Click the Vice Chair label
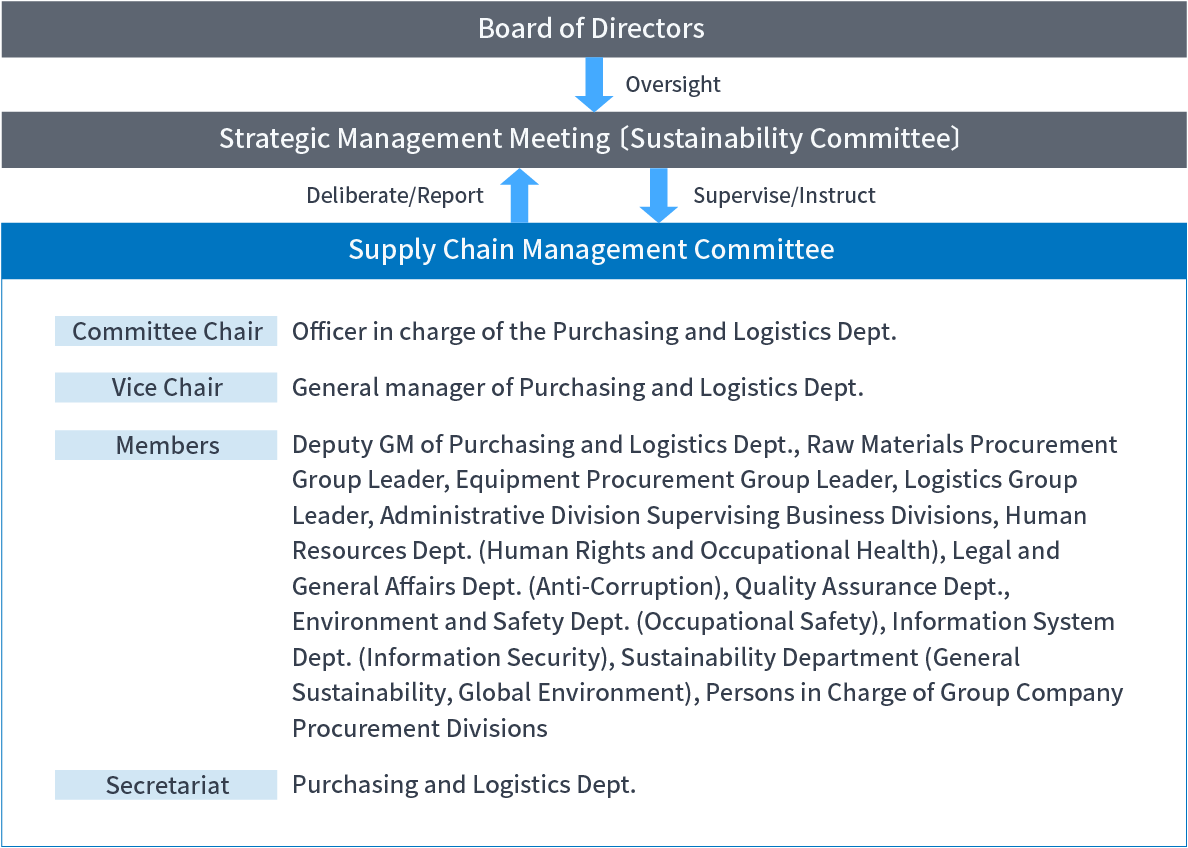1188x848 pixels. point(166,387)
